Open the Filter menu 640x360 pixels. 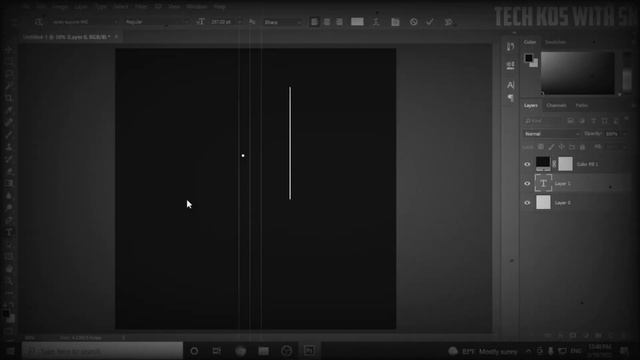point(141,7)
